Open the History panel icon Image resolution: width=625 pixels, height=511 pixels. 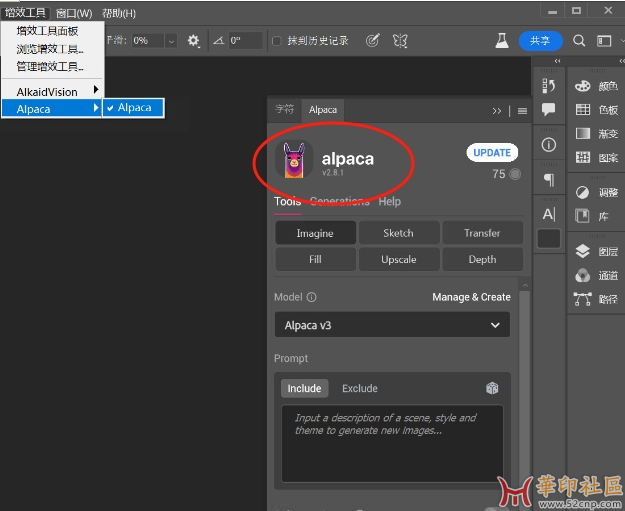tap(549, 86)
